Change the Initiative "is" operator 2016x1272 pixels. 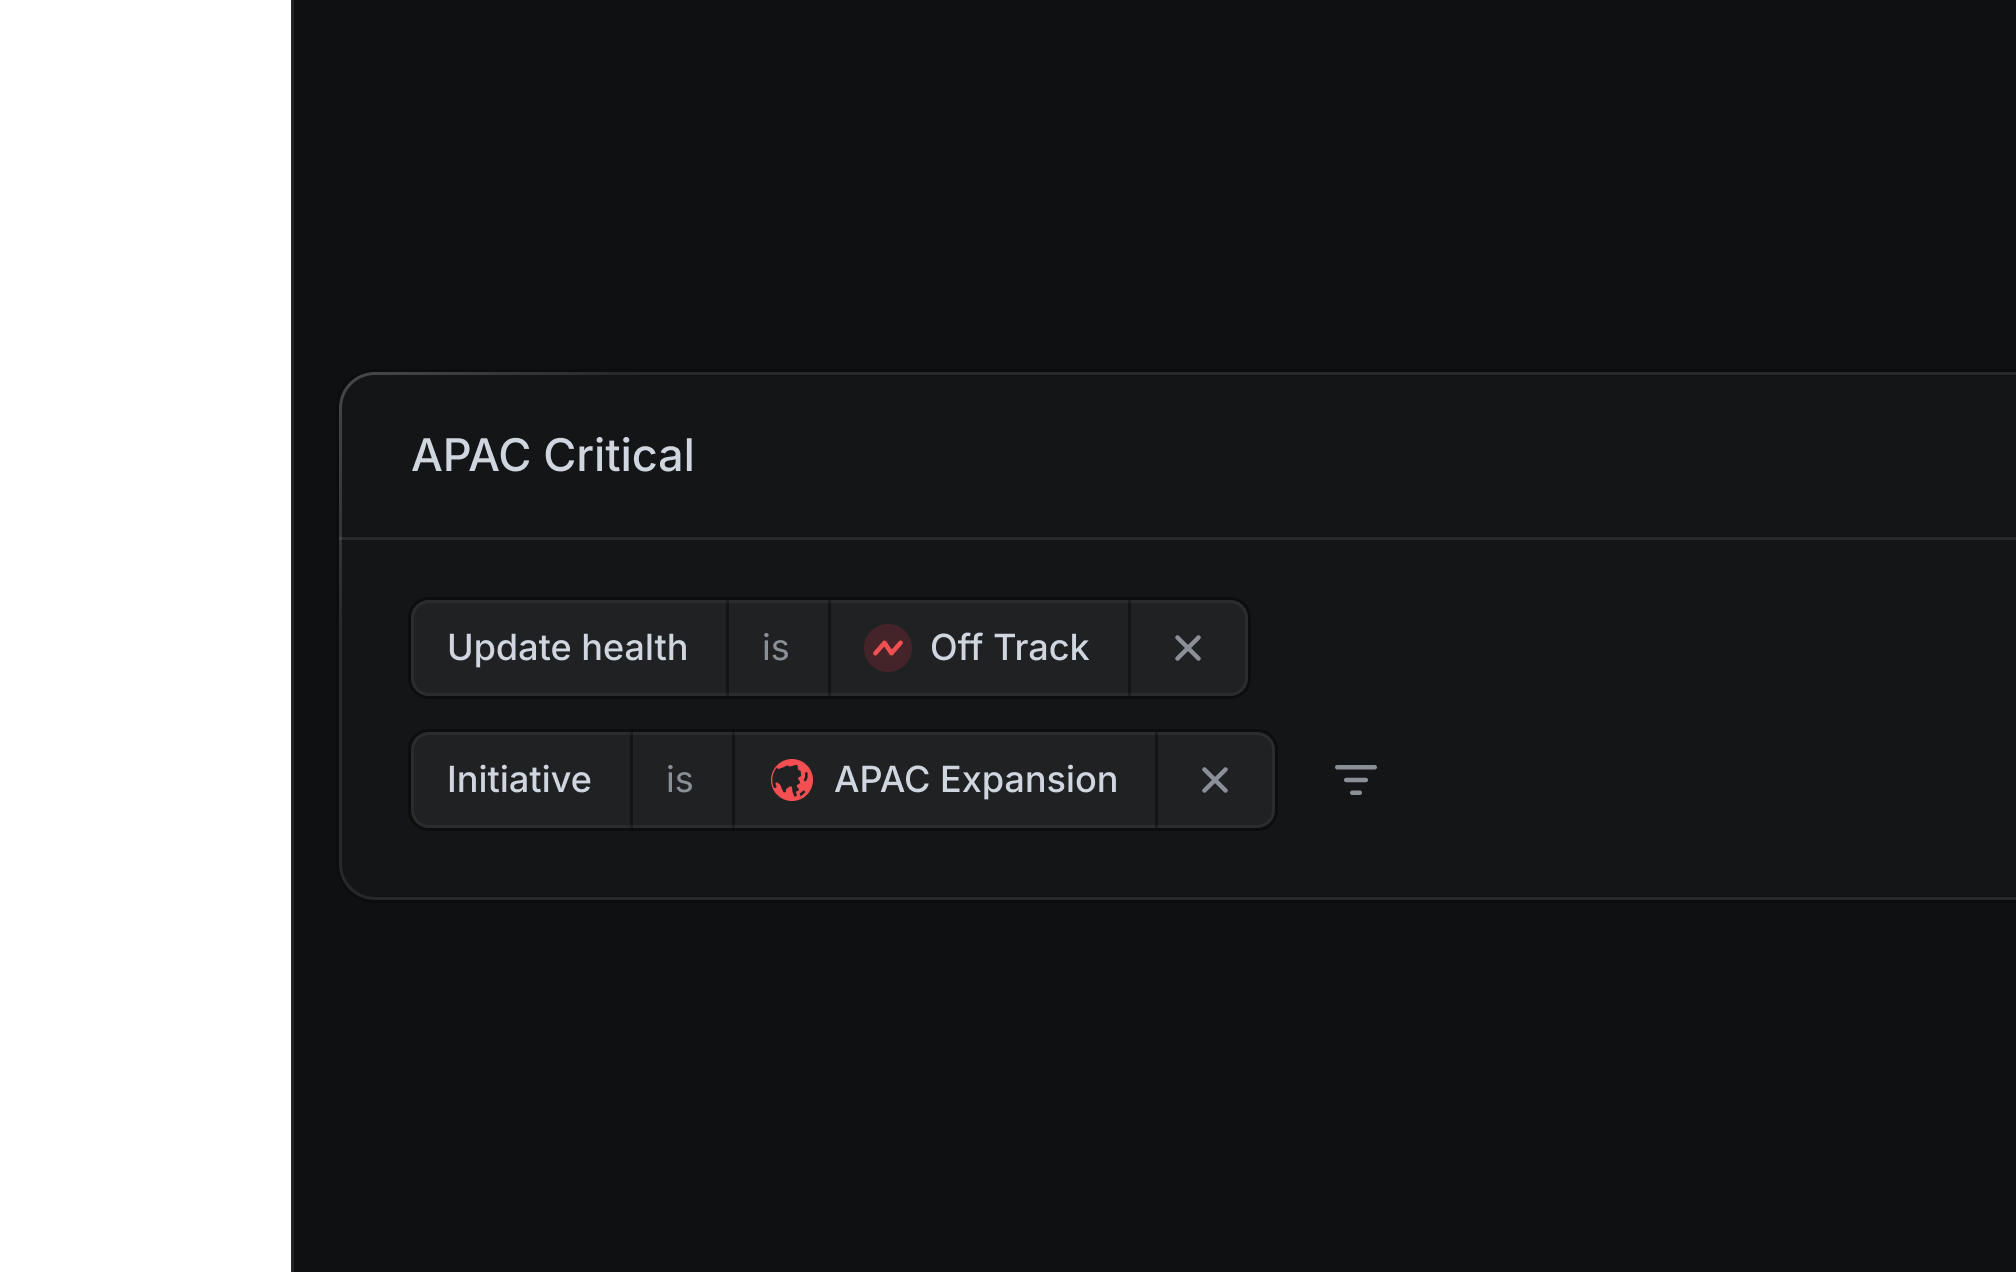pyautogui.click(x=680, y=780)
